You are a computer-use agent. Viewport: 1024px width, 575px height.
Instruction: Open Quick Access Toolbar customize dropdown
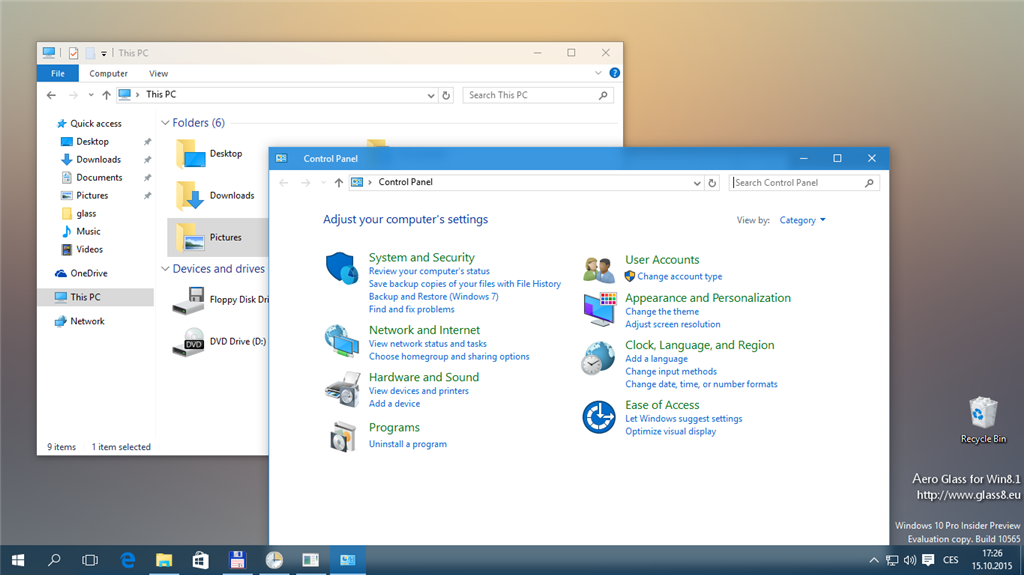(104, 54)
